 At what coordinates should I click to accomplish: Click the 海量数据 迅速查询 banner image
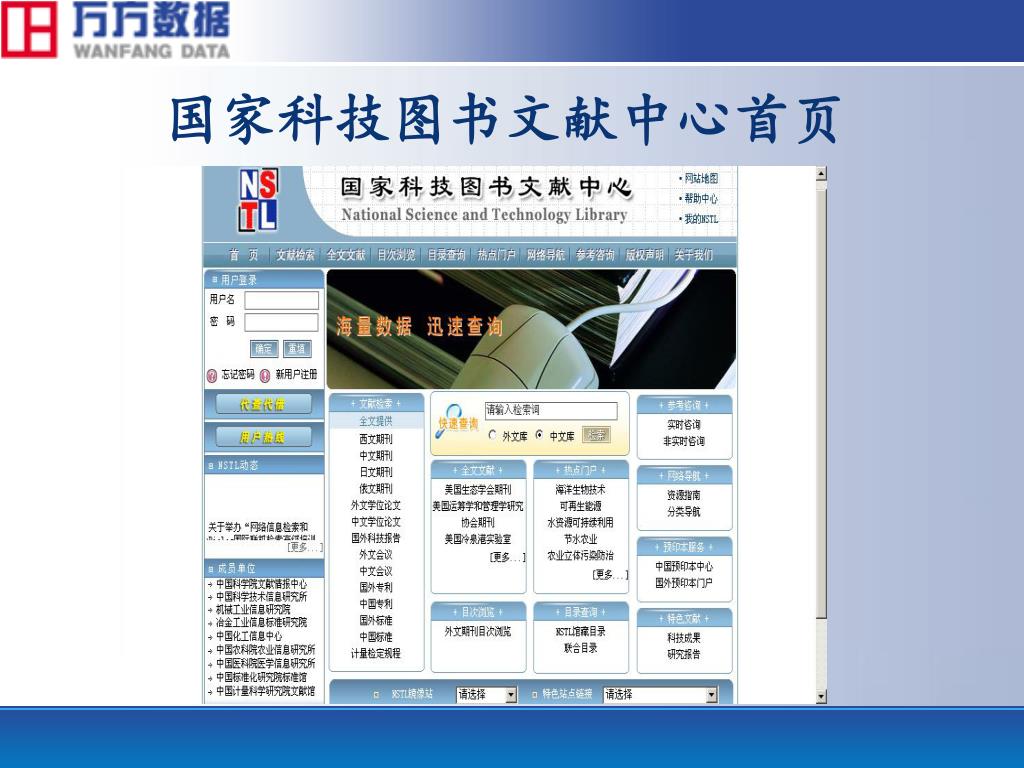coord(532,329)
